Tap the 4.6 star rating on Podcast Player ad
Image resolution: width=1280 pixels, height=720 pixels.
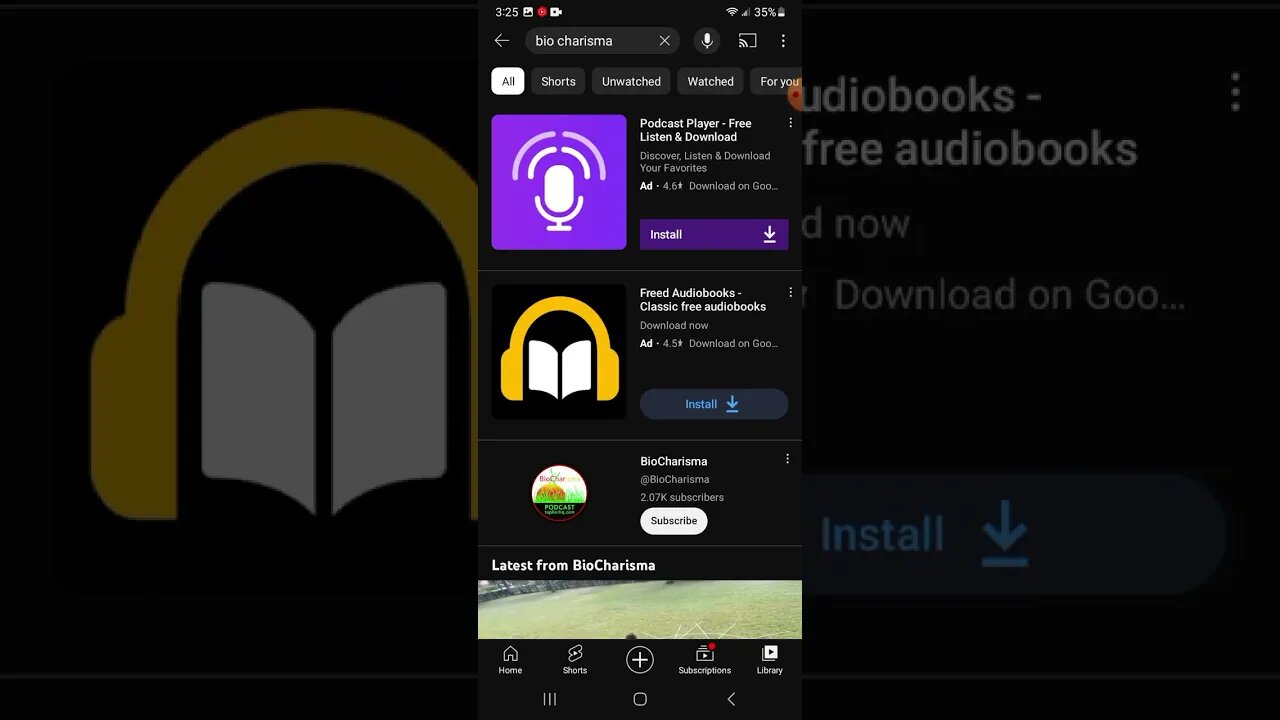(672, 186)
